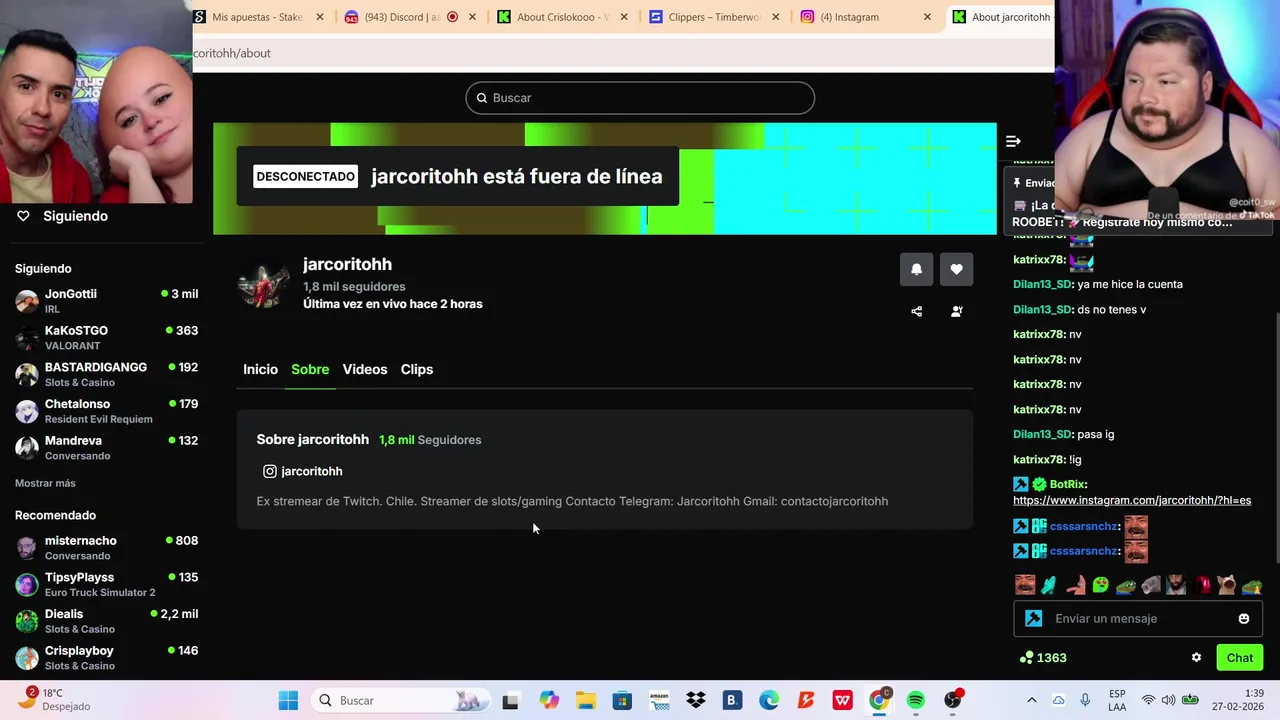
Task: Select the praying hands quick emote
Action: 1050,585
